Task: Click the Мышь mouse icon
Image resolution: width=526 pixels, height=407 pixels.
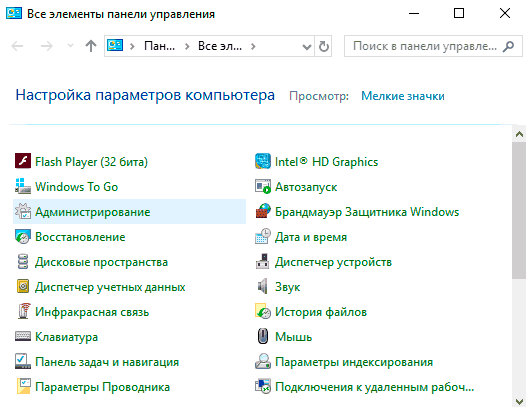Action: click(x=263, y=337)
